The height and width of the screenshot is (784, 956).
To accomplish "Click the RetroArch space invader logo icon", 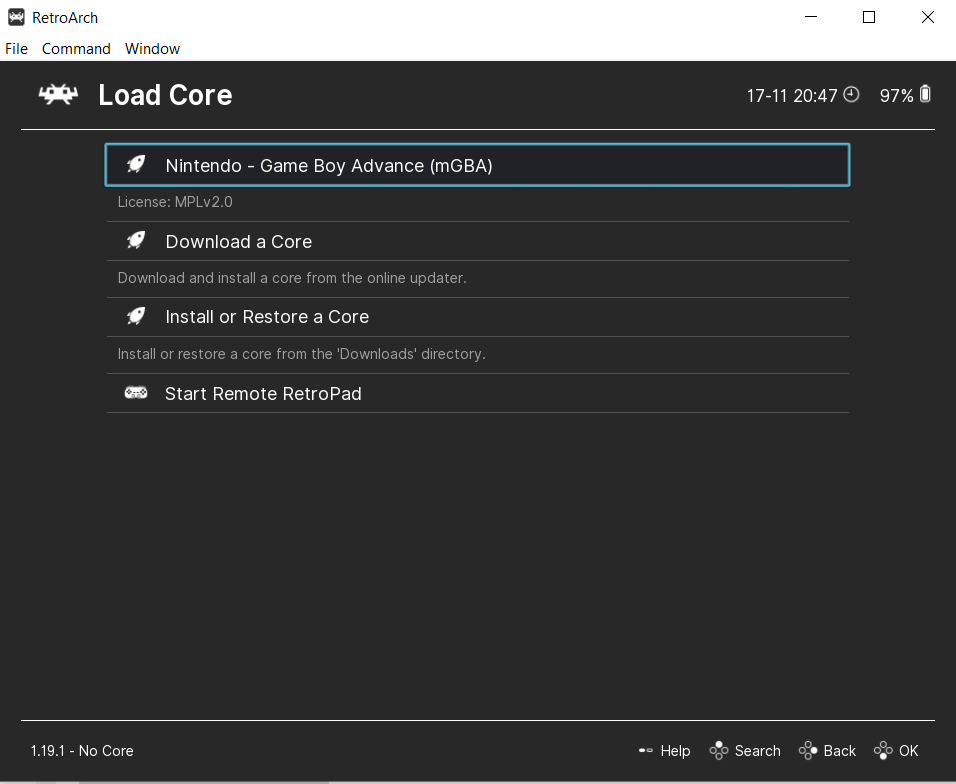I will pyautogui.click(x=57, y=94).
